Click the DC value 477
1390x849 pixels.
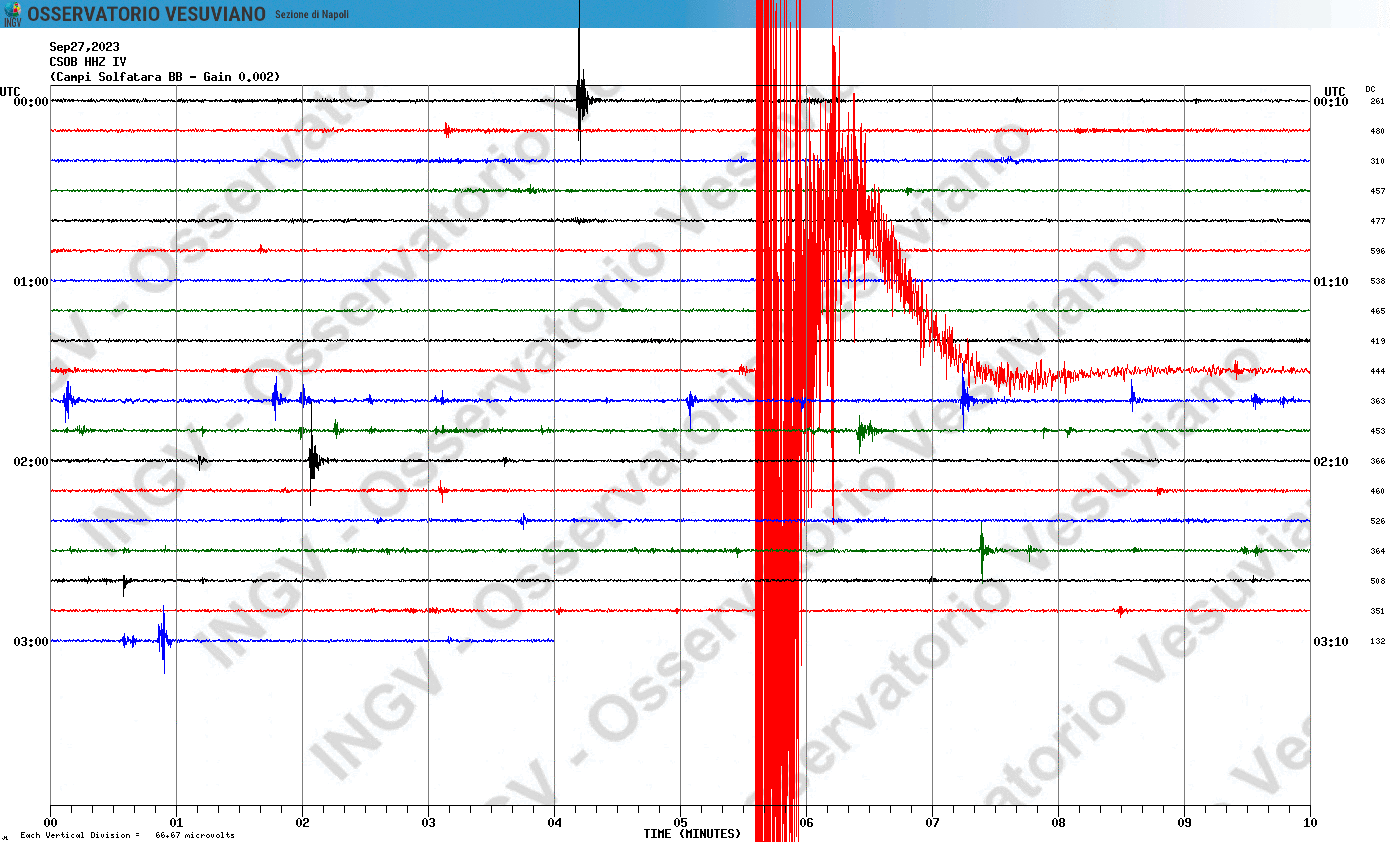[1377, 221]
